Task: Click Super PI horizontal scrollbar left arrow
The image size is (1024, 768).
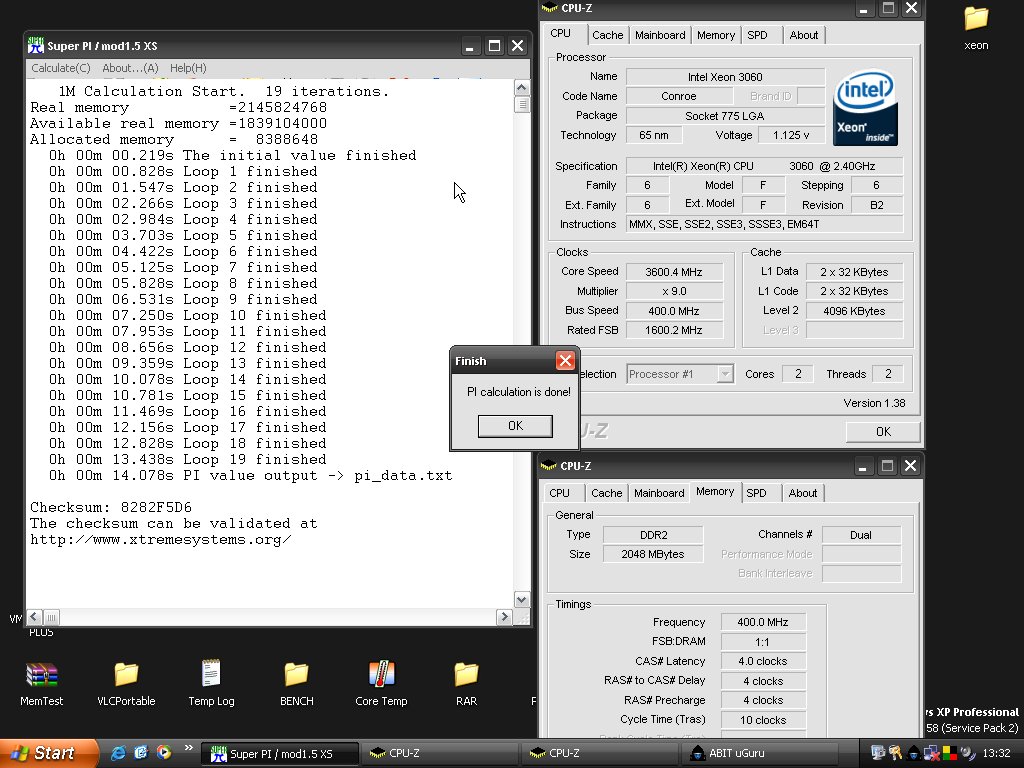Action: 35,616
